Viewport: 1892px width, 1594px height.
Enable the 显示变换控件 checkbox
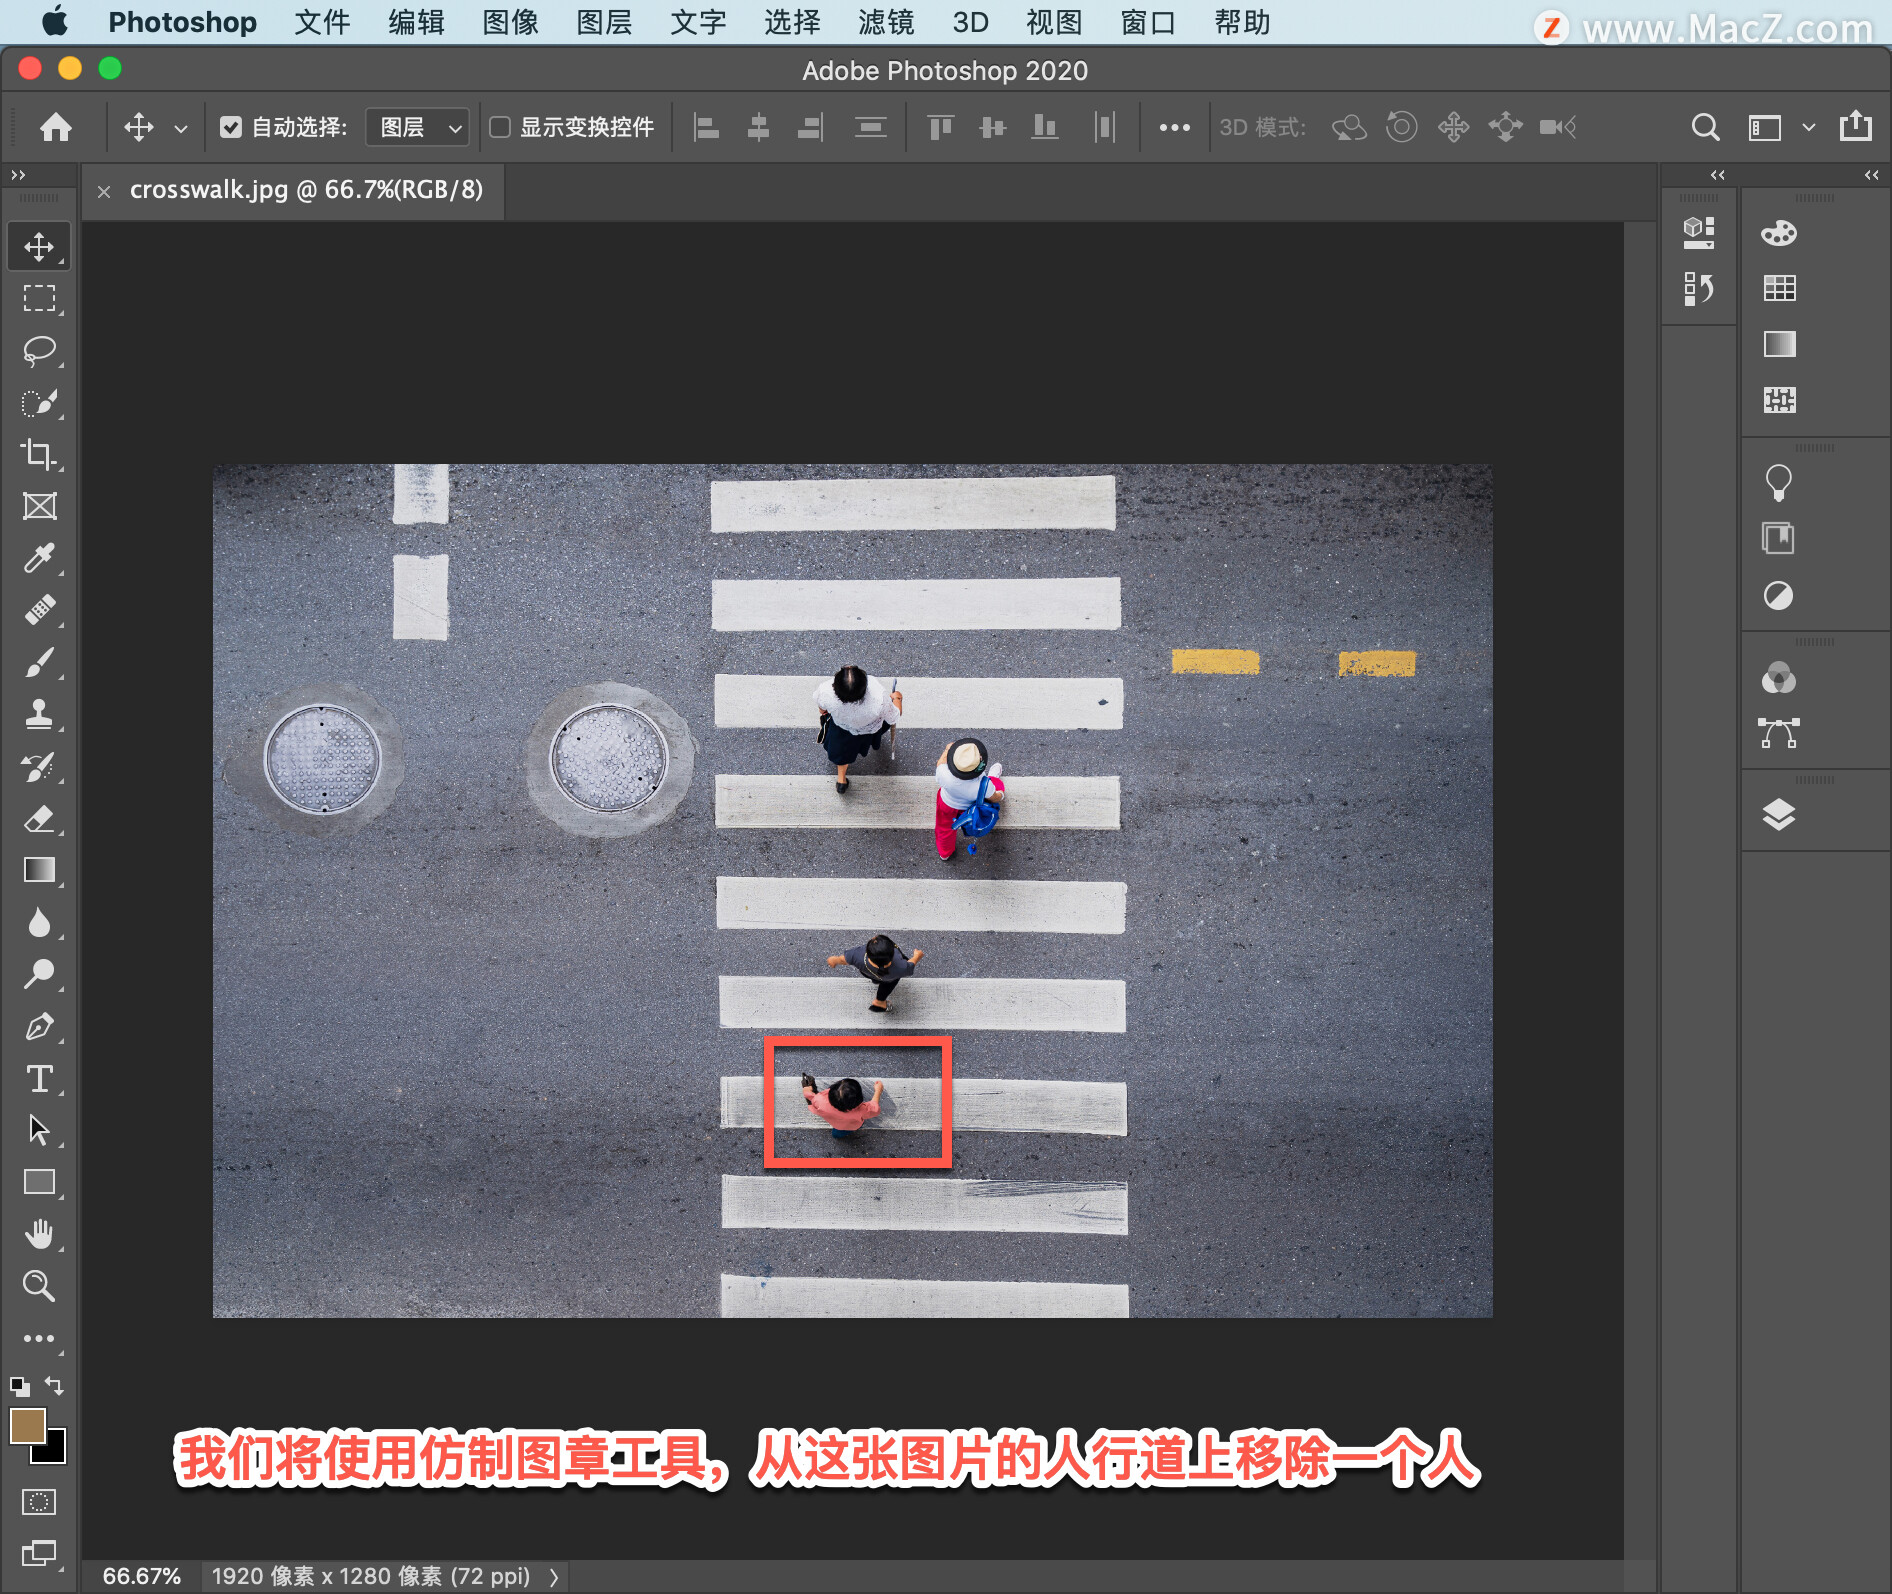pos(500,127)
